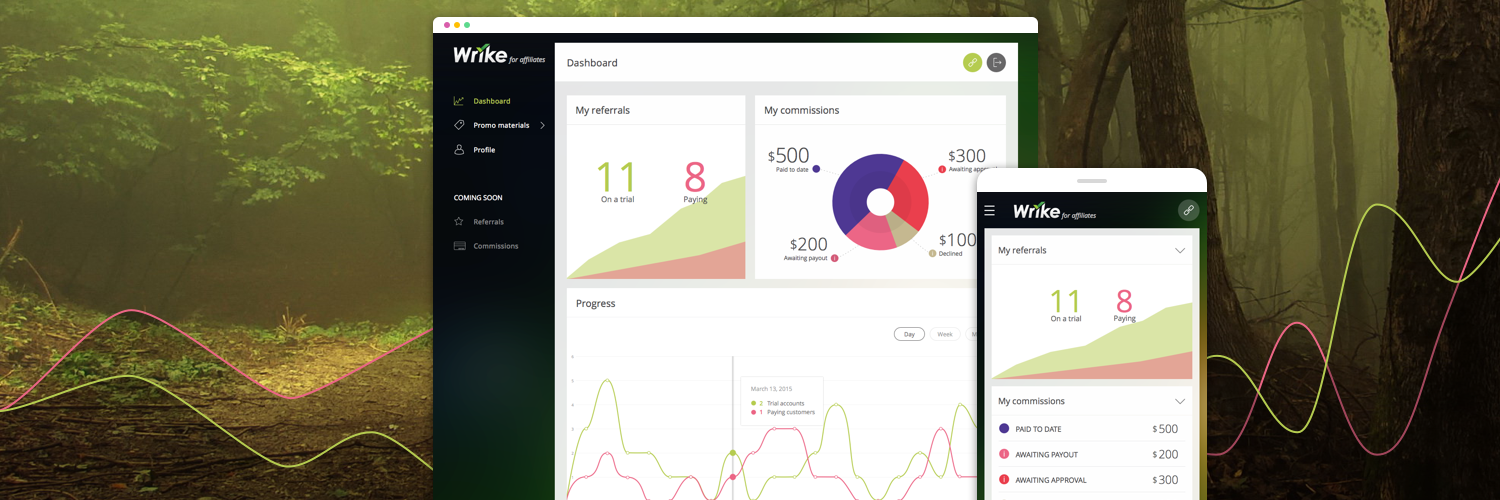Click the 'Dashboard' page title in the header
Screen dimensions: 1500x500
592,62
